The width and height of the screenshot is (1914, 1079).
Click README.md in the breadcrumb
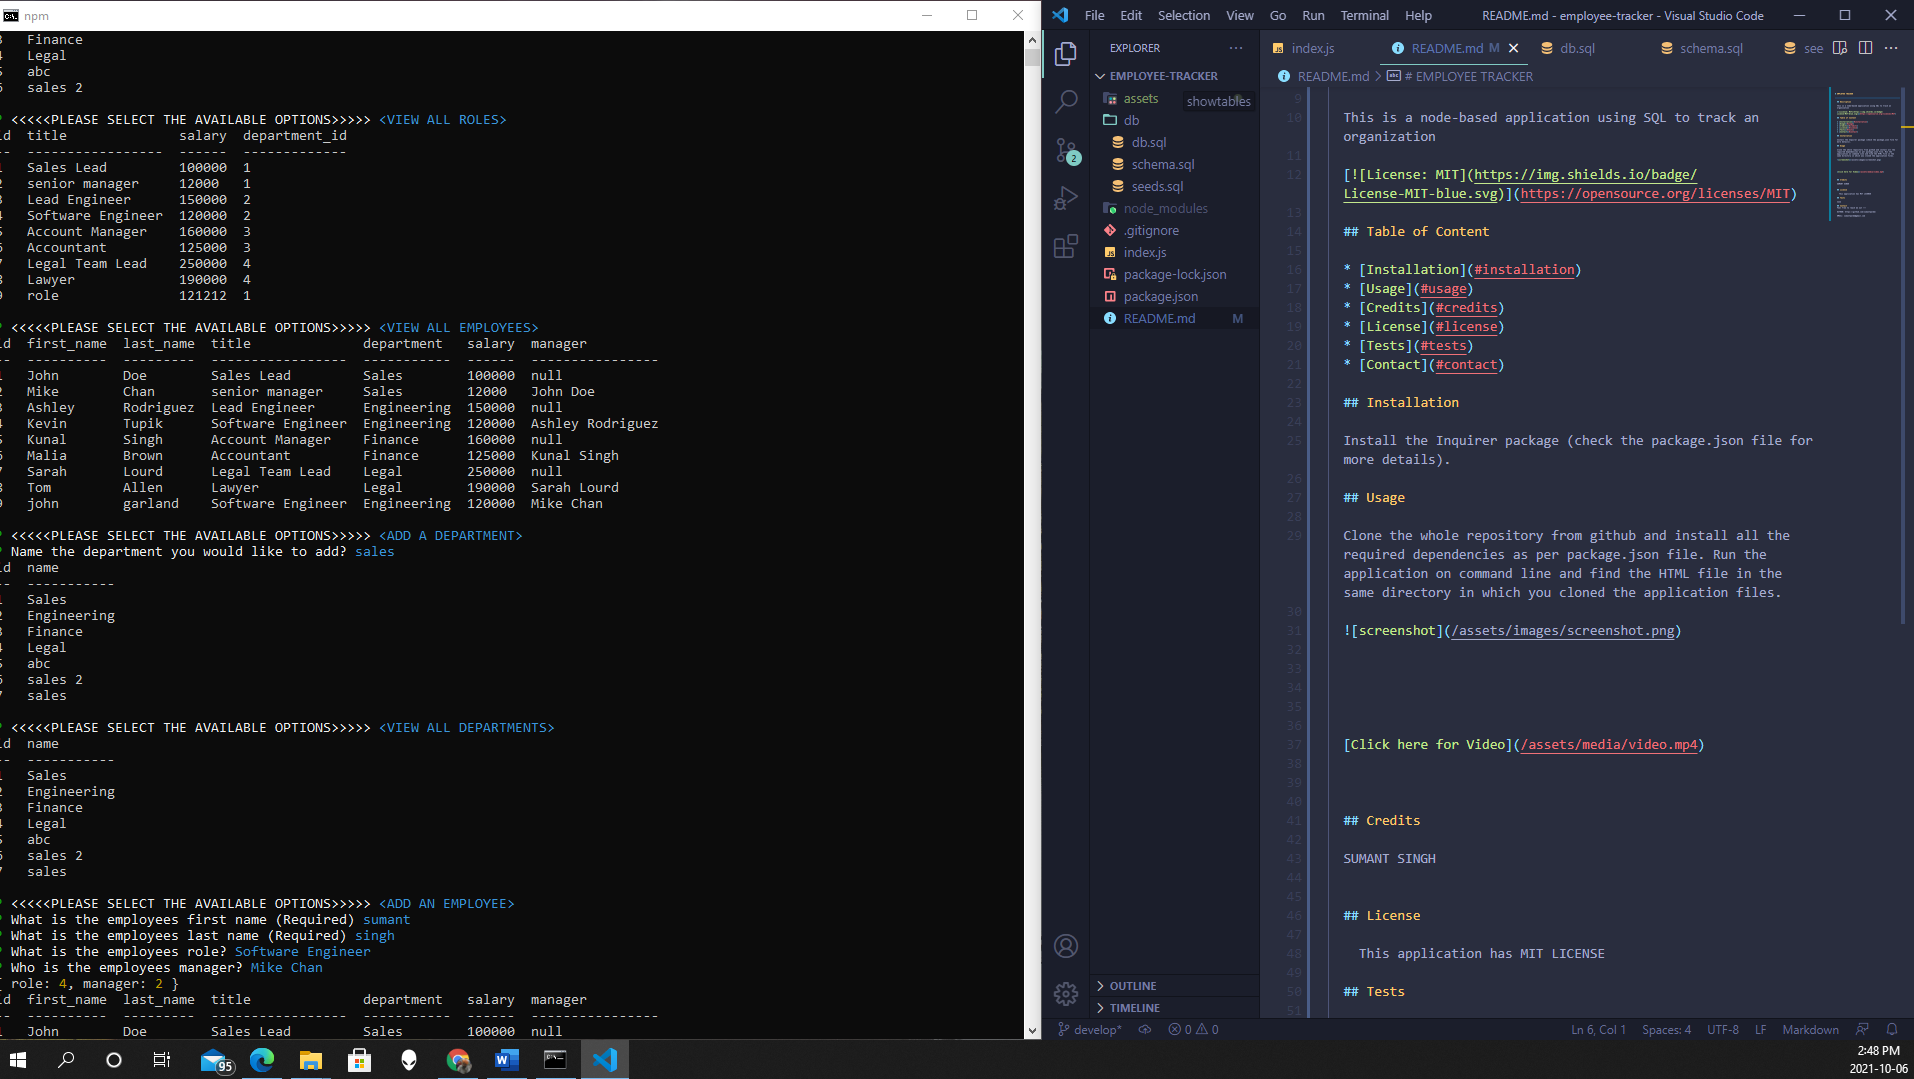tap(1332, 76)
